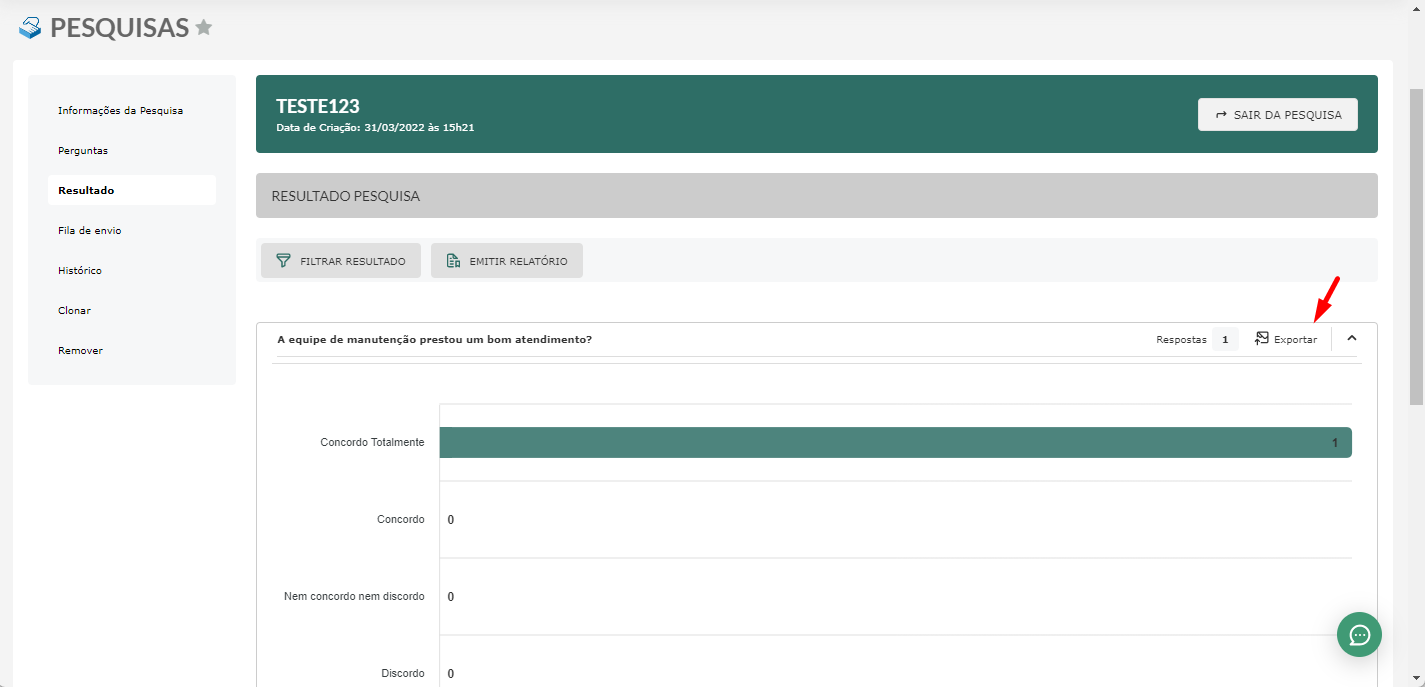Click the export icon beside Exportar
This screenshot has height=687, width=1425.
(x=1262, y=339)
